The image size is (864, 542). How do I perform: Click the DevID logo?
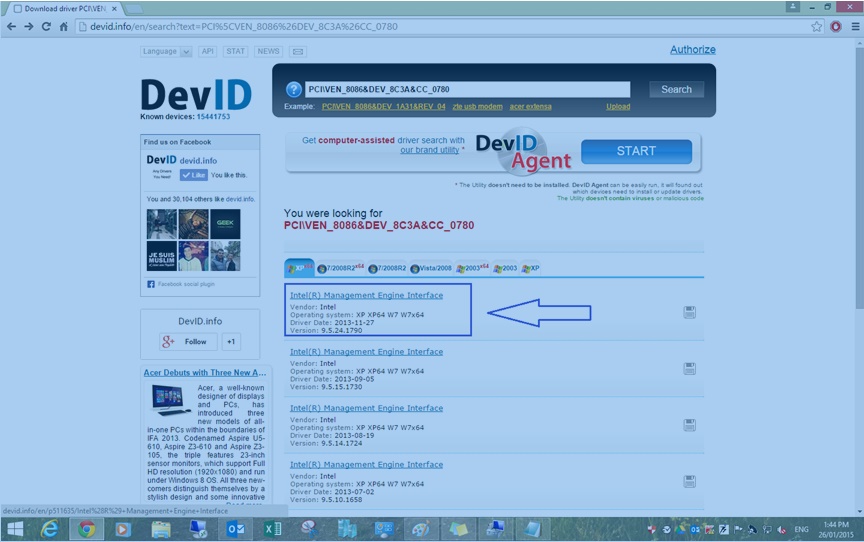pos(196,95)
